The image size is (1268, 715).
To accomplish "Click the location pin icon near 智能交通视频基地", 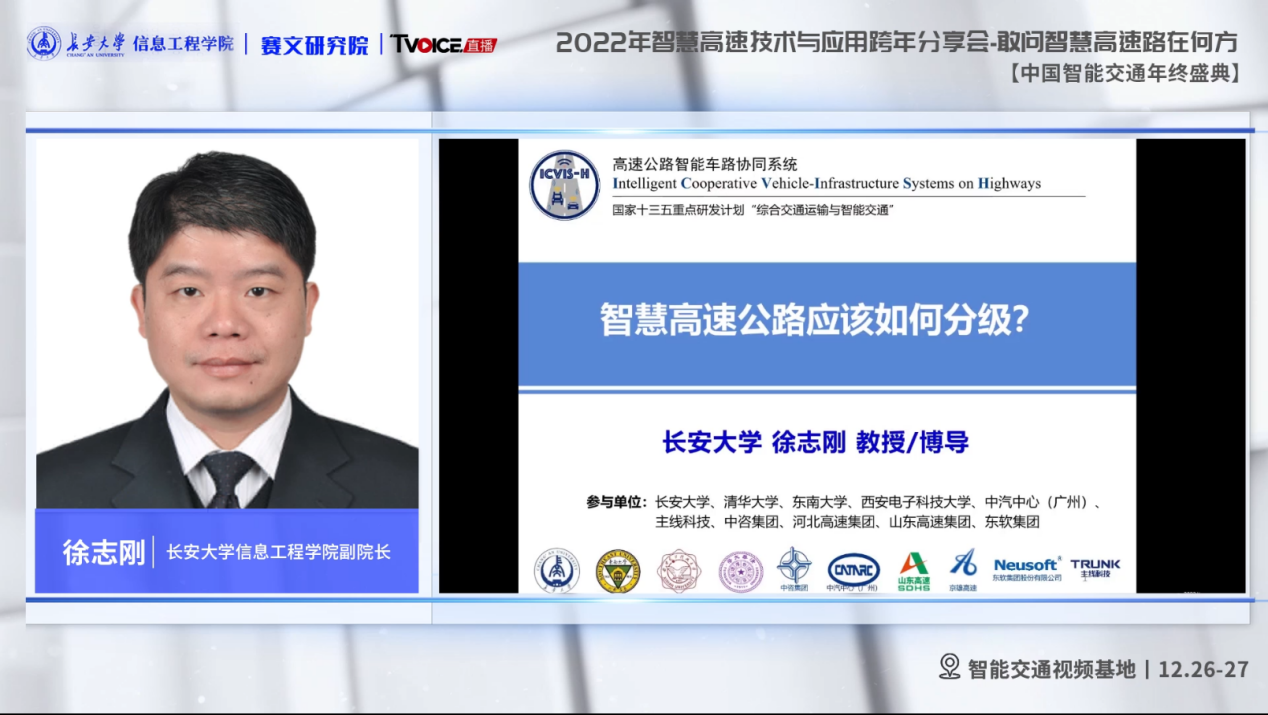I will pos(950,667).
